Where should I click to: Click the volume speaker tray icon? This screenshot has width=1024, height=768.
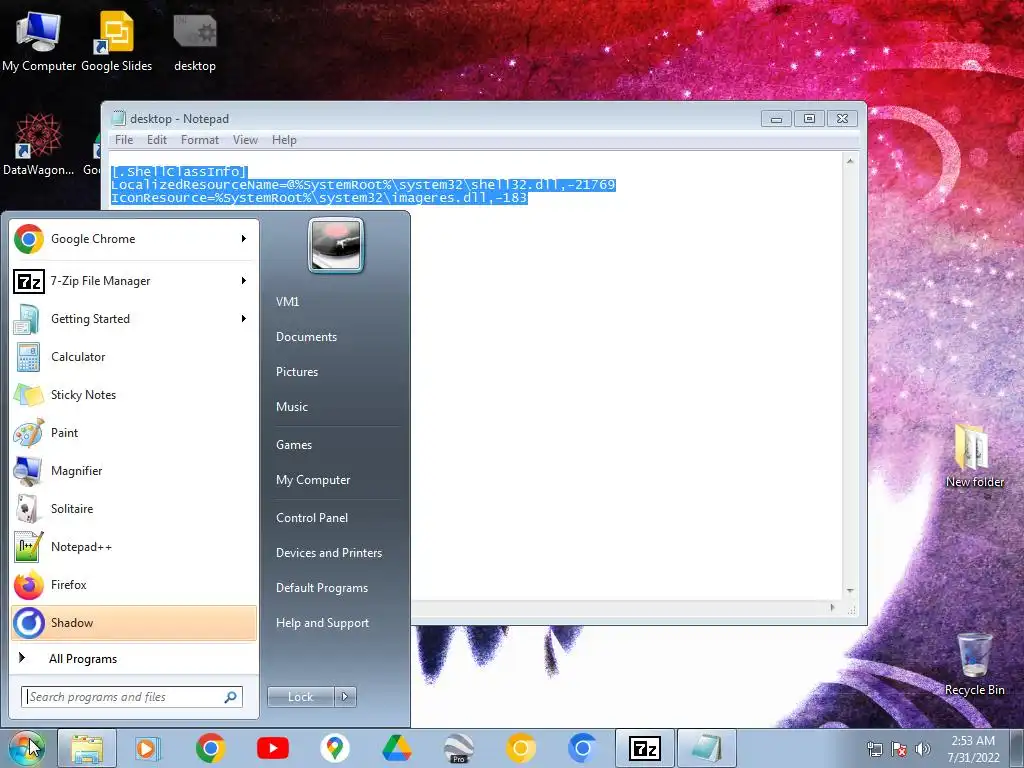pos(923,749)
